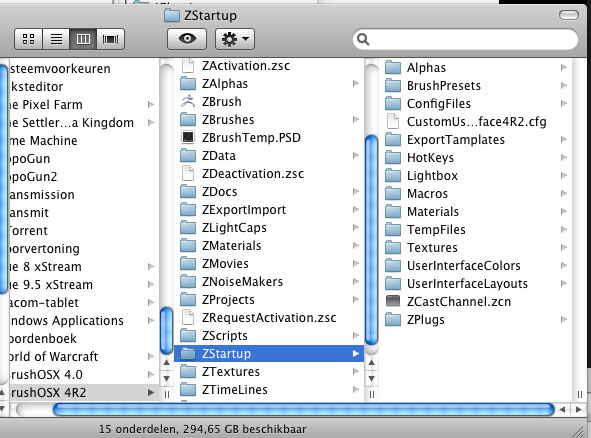This screenshot has width=591, height=438.
Task: Click the window resize grip corner
Action: [x=578, y=432]
